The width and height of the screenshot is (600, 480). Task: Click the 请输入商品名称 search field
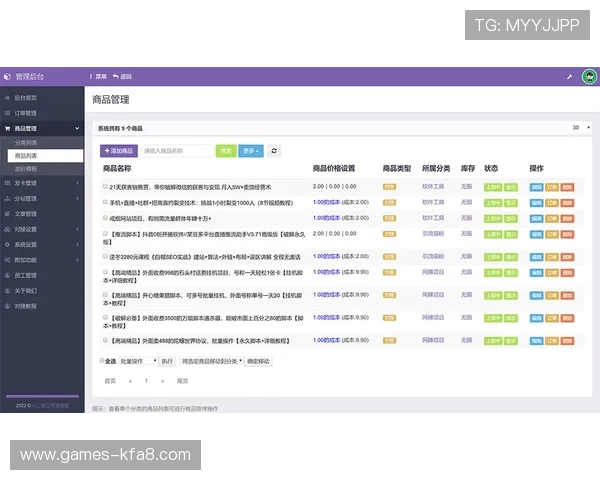tap(177, 151)
